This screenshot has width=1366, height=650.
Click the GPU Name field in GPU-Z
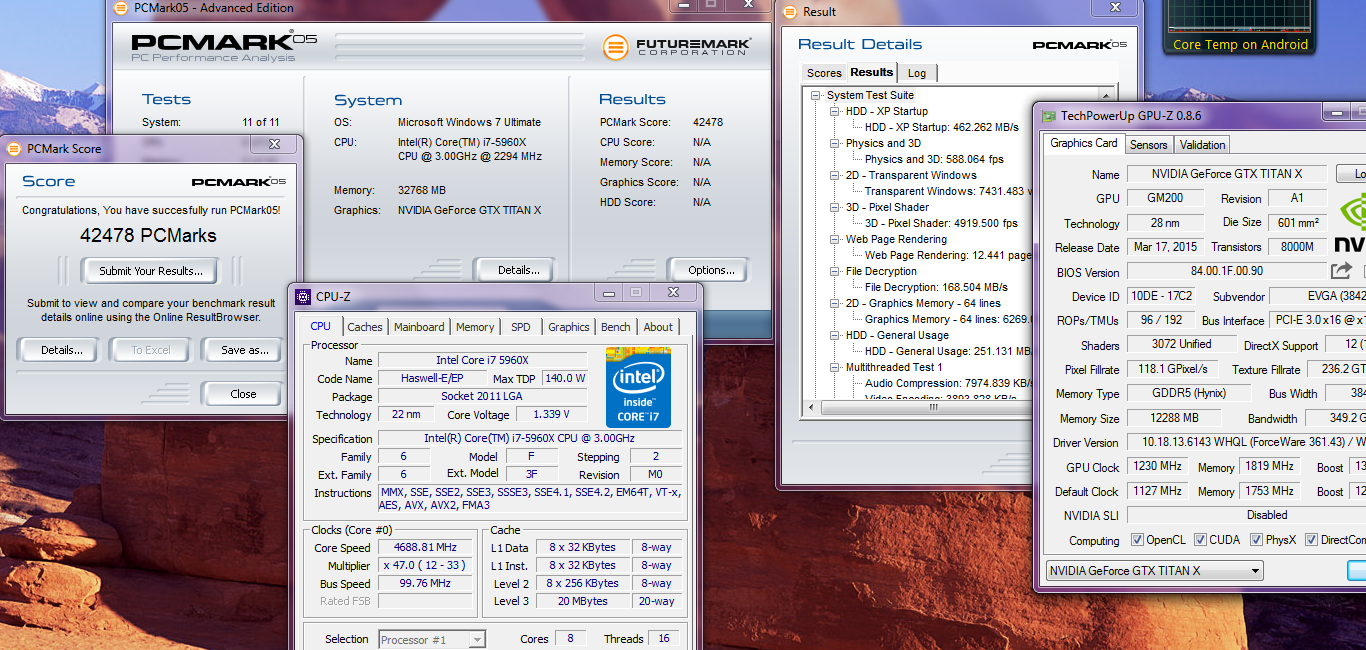[x=1227, y=174]
